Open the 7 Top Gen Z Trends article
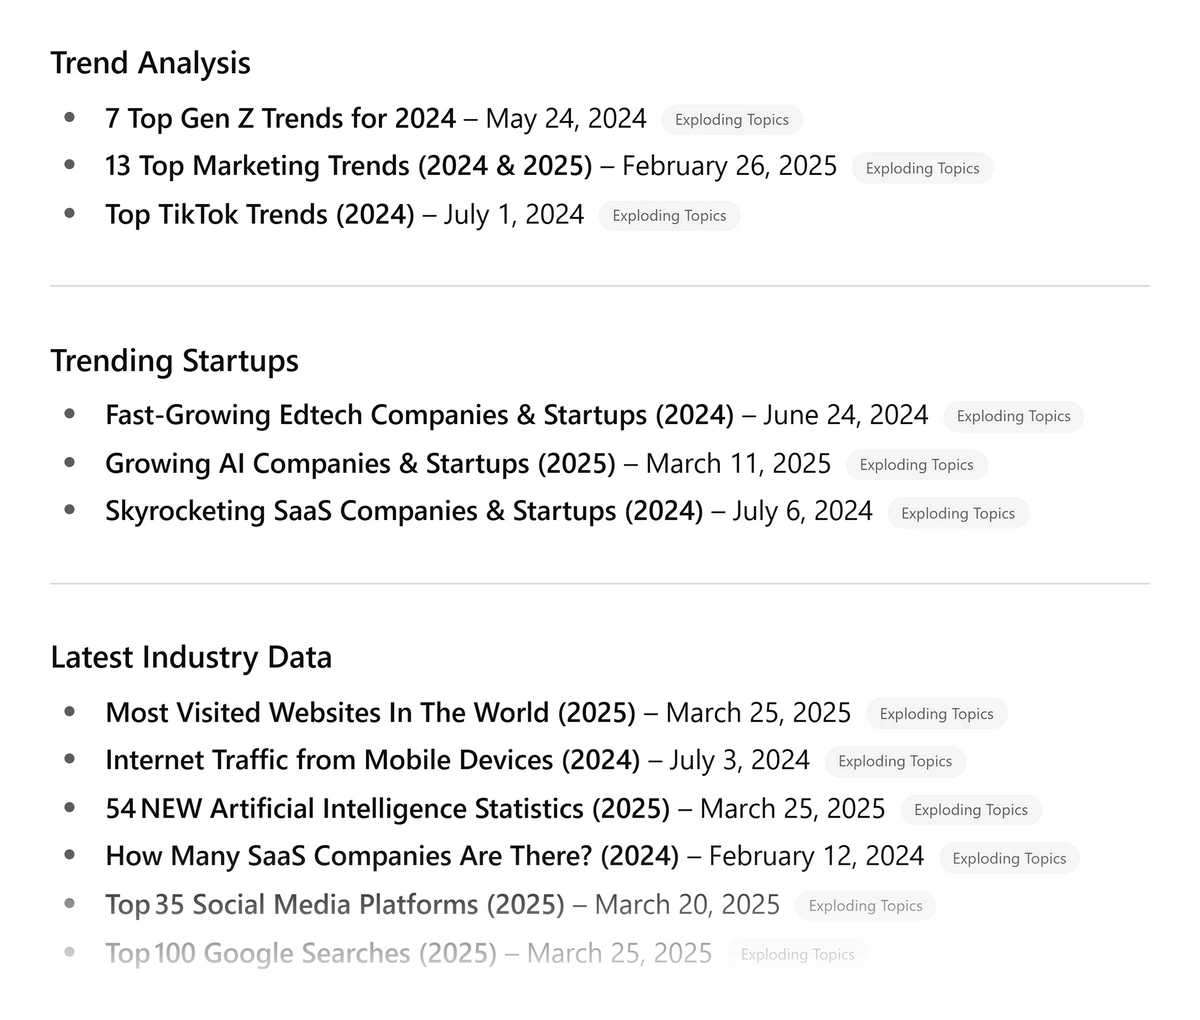This screenshot has height=1020, width=1200. click(280, 119)
